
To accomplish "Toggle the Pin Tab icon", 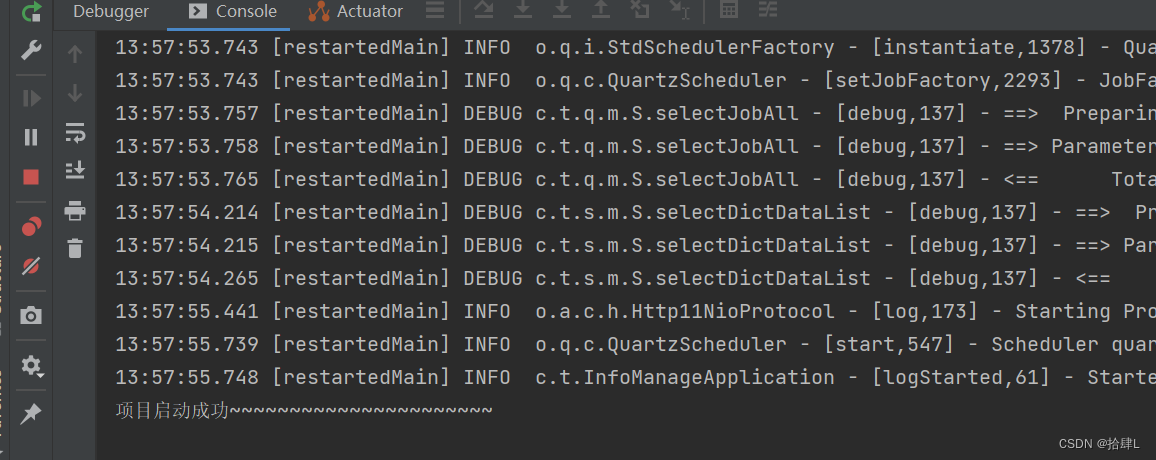I will click(x=31, y=414).
